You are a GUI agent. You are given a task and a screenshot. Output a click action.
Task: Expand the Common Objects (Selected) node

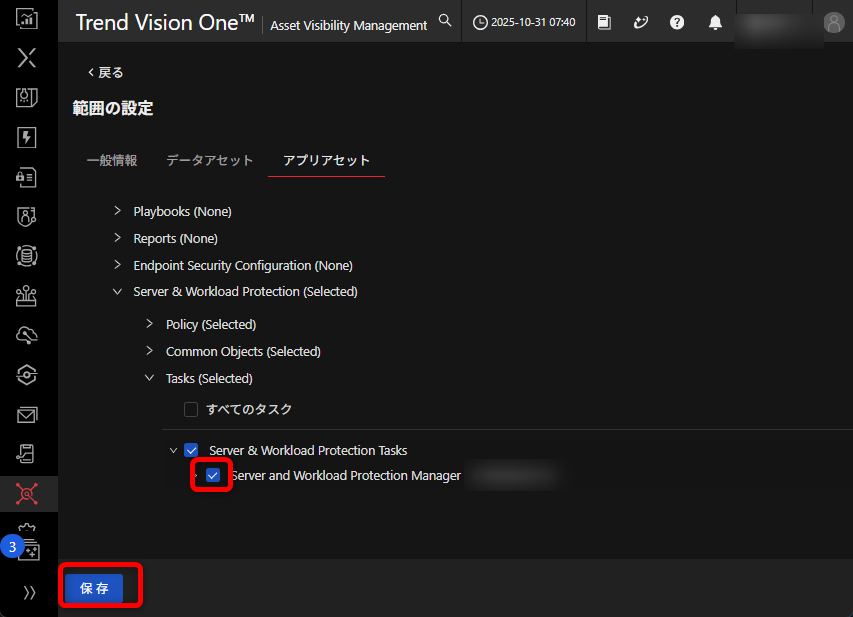coord(150,351)
